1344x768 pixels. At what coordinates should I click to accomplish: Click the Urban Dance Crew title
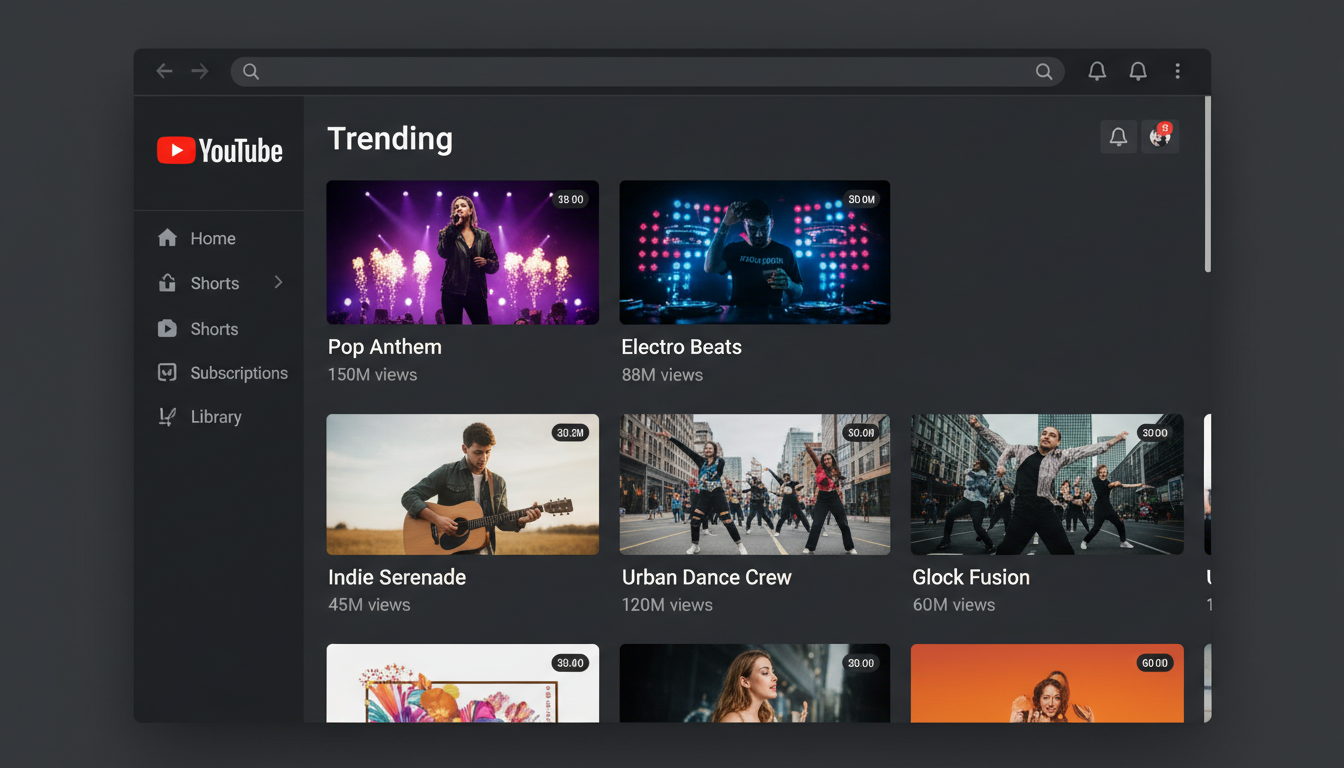pos(707,577)
